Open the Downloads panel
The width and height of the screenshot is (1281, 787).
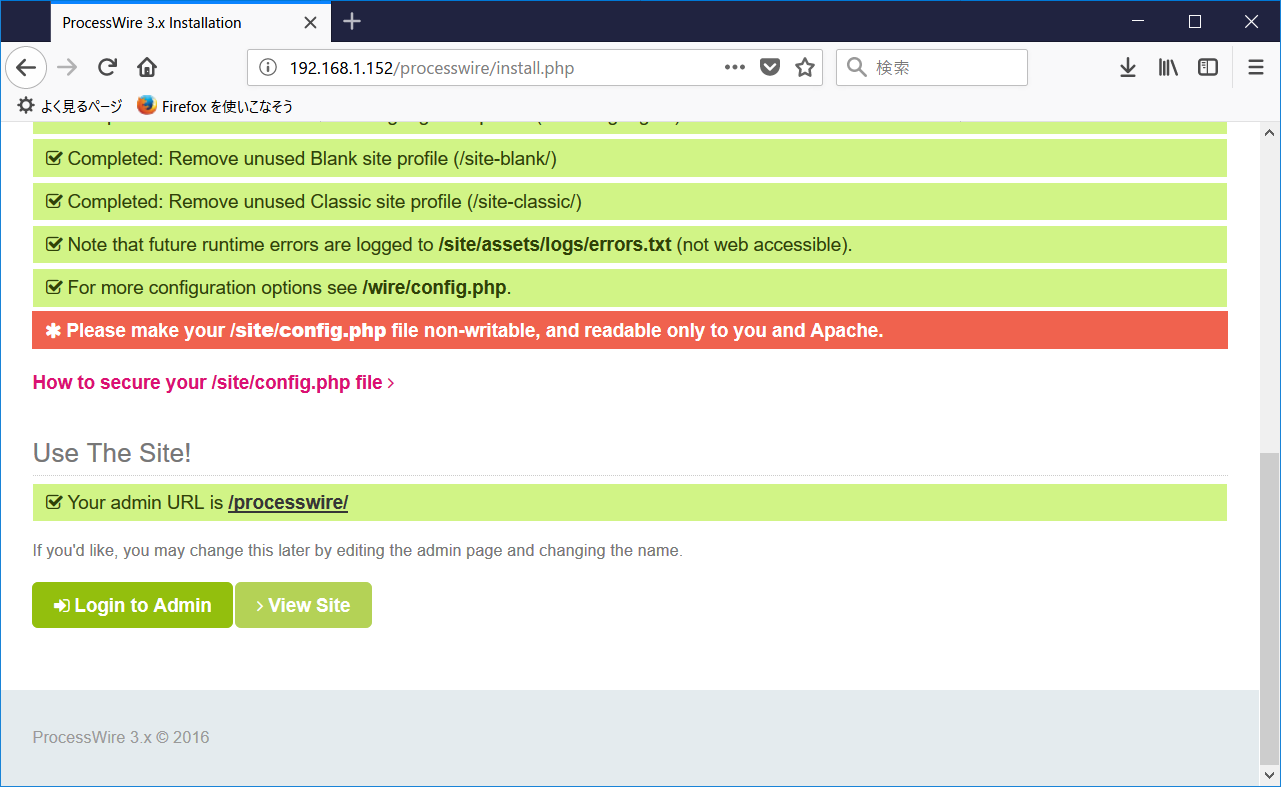[x=1128, y=67]
